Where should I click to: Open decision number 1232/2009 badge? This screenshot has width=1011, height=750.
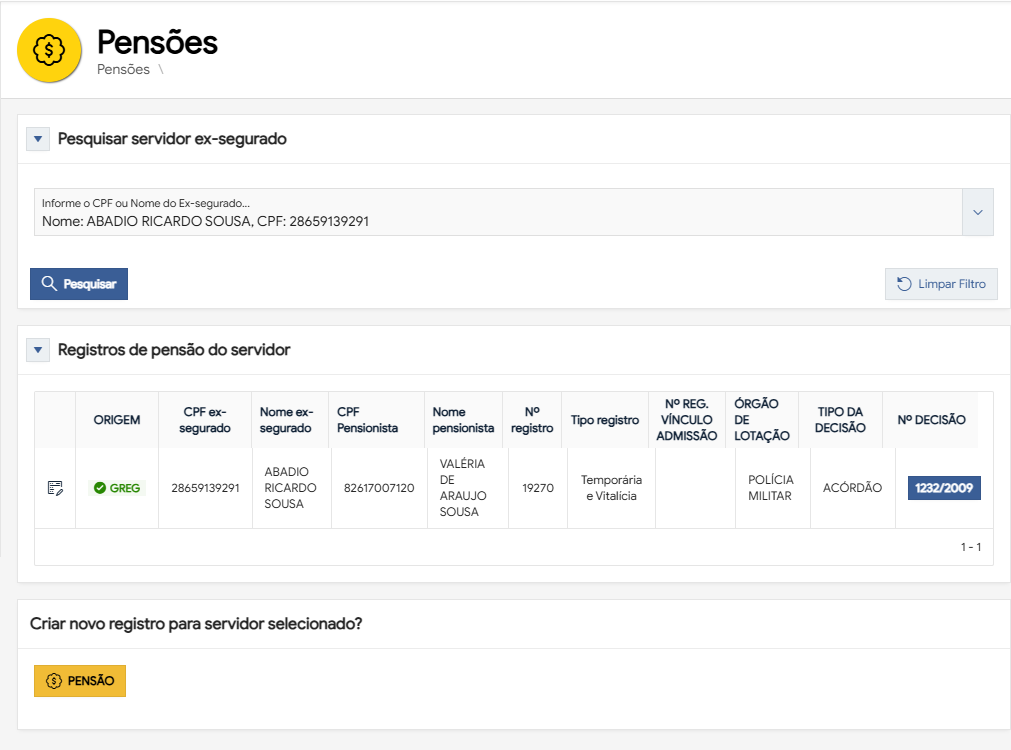944,488
